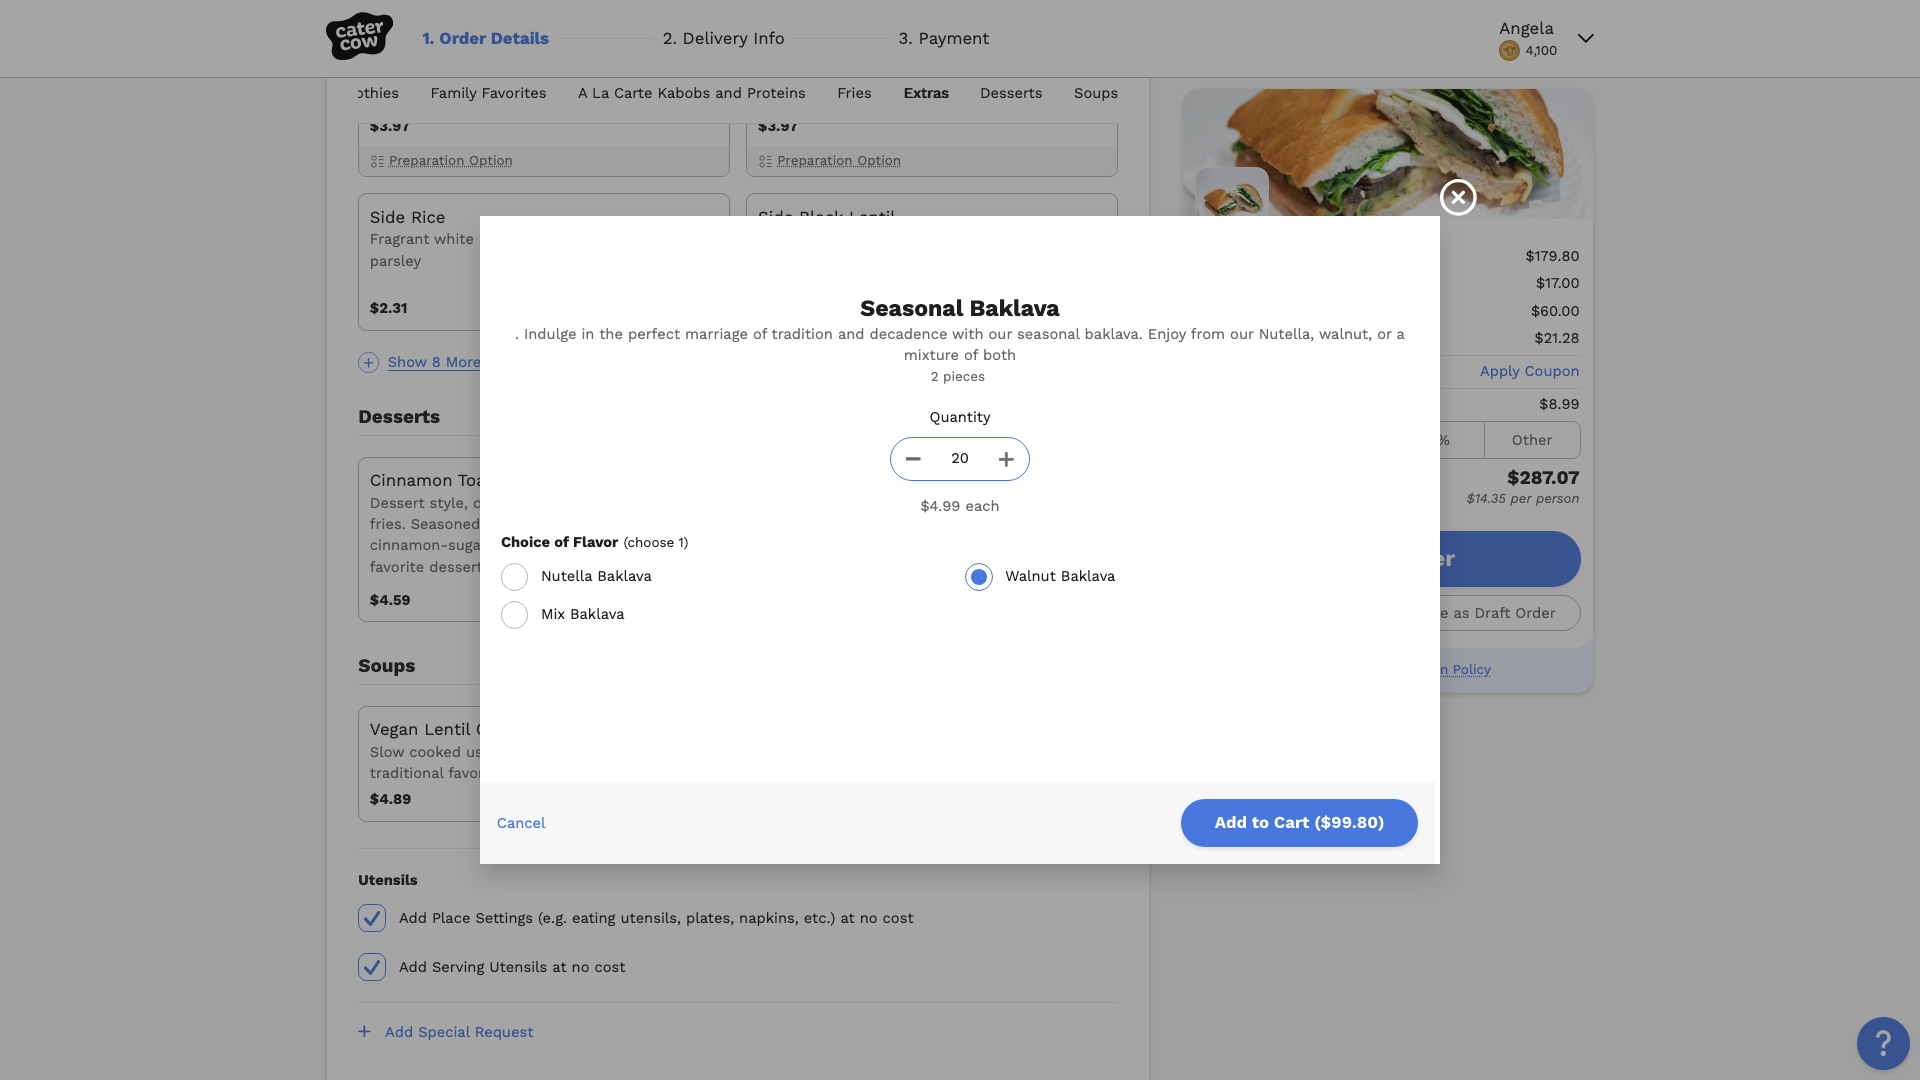Select Mix Baklava flavor
The image size is (1920, 1080).
click(x=514, y=615)
